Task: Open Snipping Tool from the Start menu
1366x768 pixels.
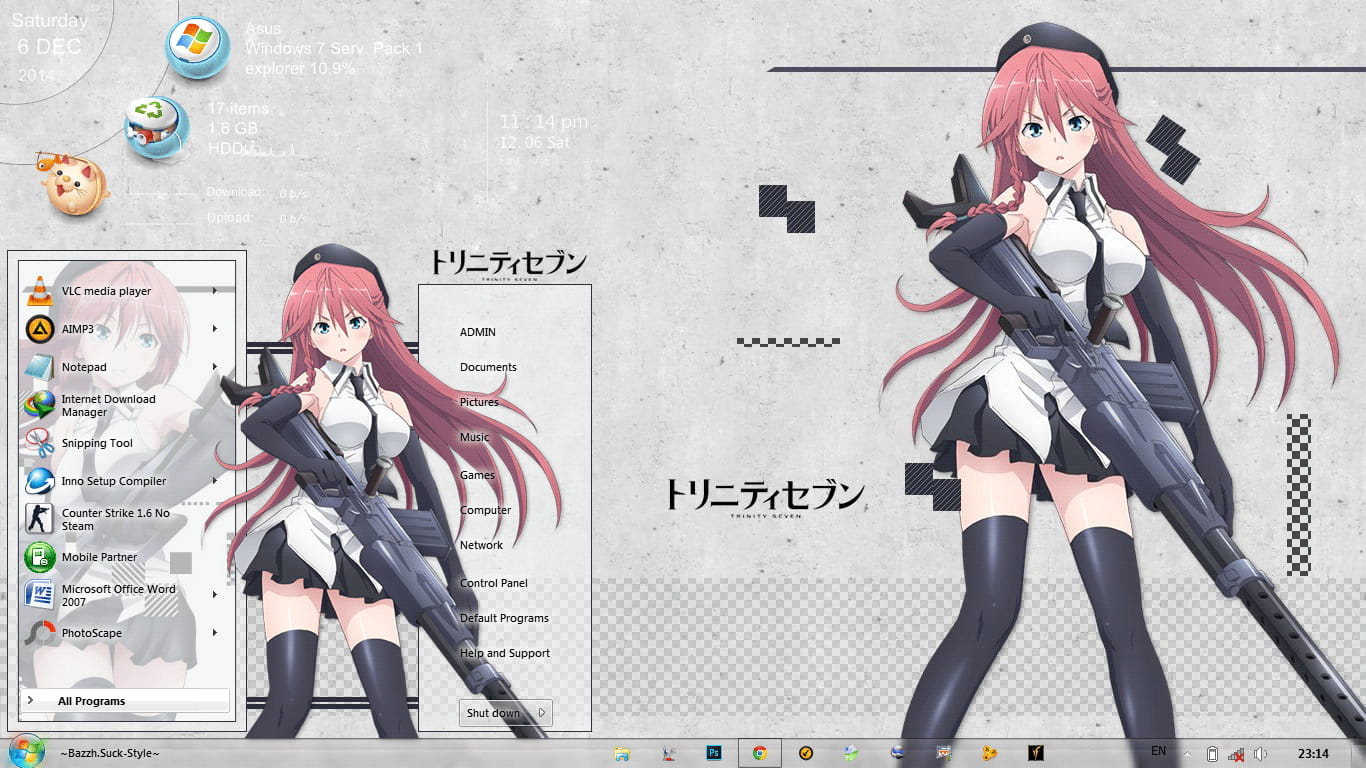Action: (x=97, y=443)
